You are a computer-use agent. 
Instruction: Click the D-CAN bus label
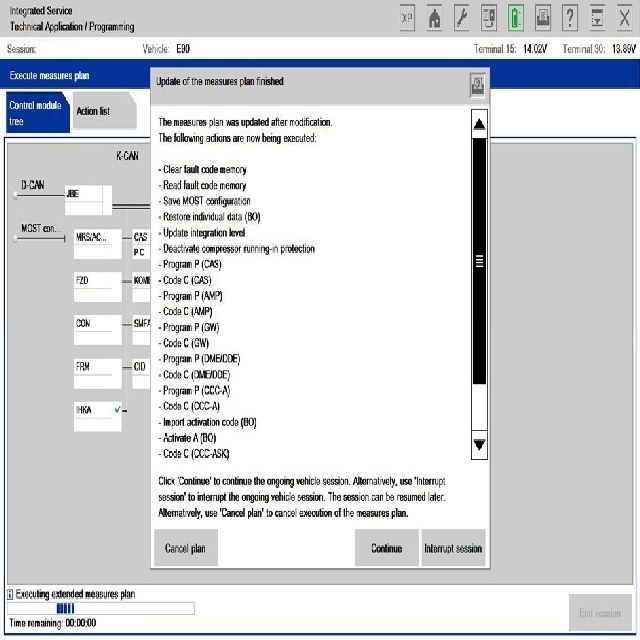(x=33, y=185)
